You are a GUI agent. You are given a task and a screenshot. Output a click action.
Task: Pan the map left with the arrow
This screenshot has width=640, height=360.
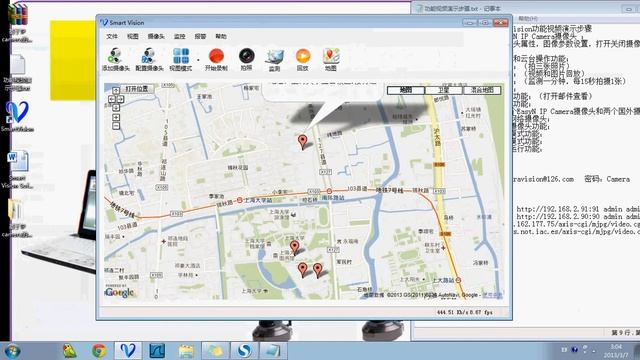click(x=111, y=99)
